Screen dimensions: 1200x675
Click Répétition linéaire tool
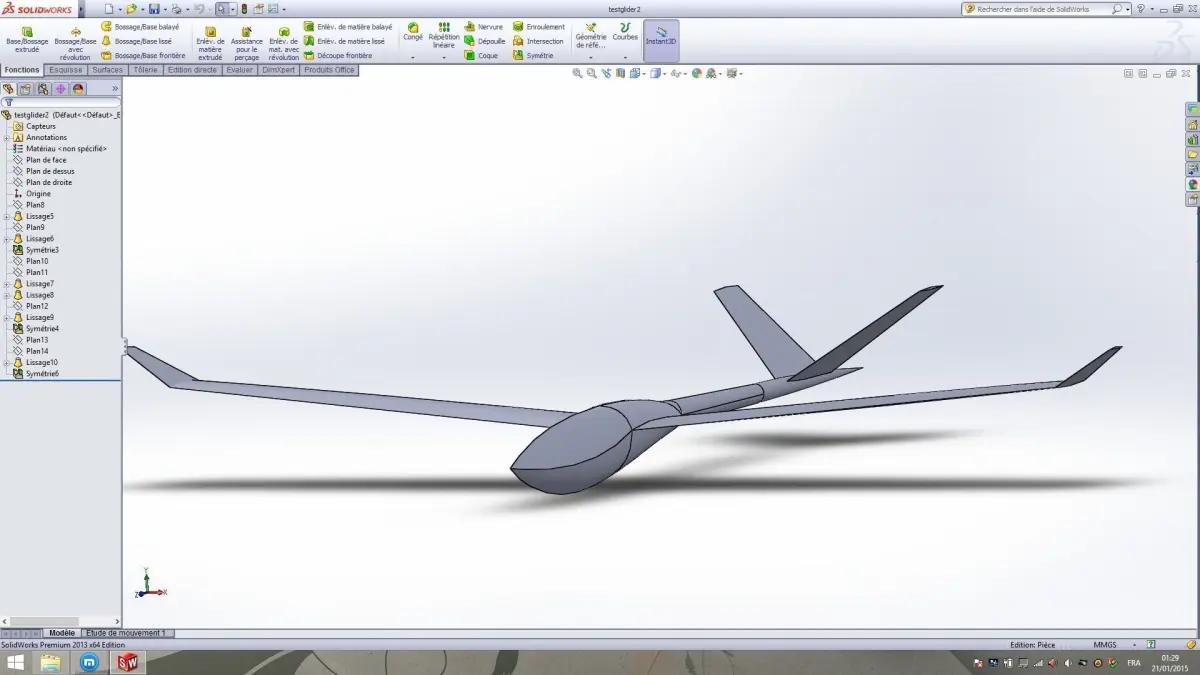[444, 36]
